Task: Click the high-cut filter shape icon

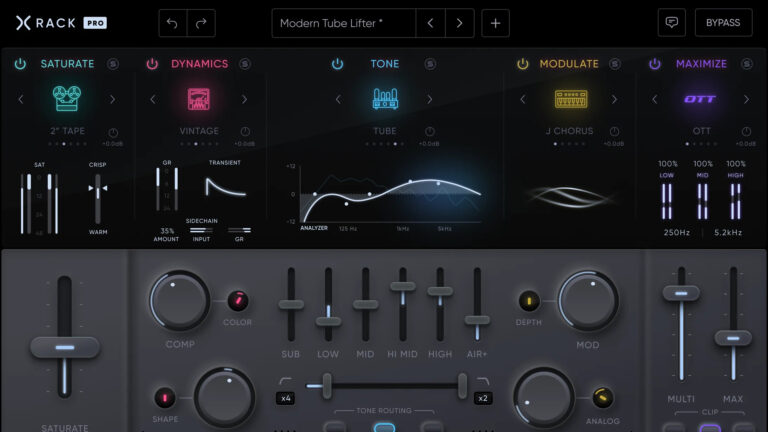Action: pos(482,381)
